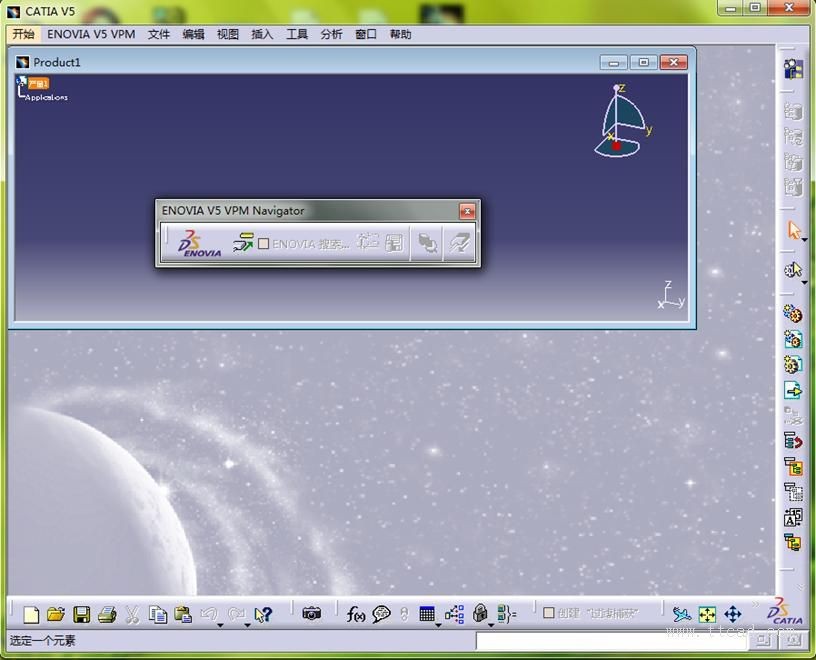Select the arrow selection tool in the right sidebar
This screenshot has width=816, height=660.
coord(792,230)
